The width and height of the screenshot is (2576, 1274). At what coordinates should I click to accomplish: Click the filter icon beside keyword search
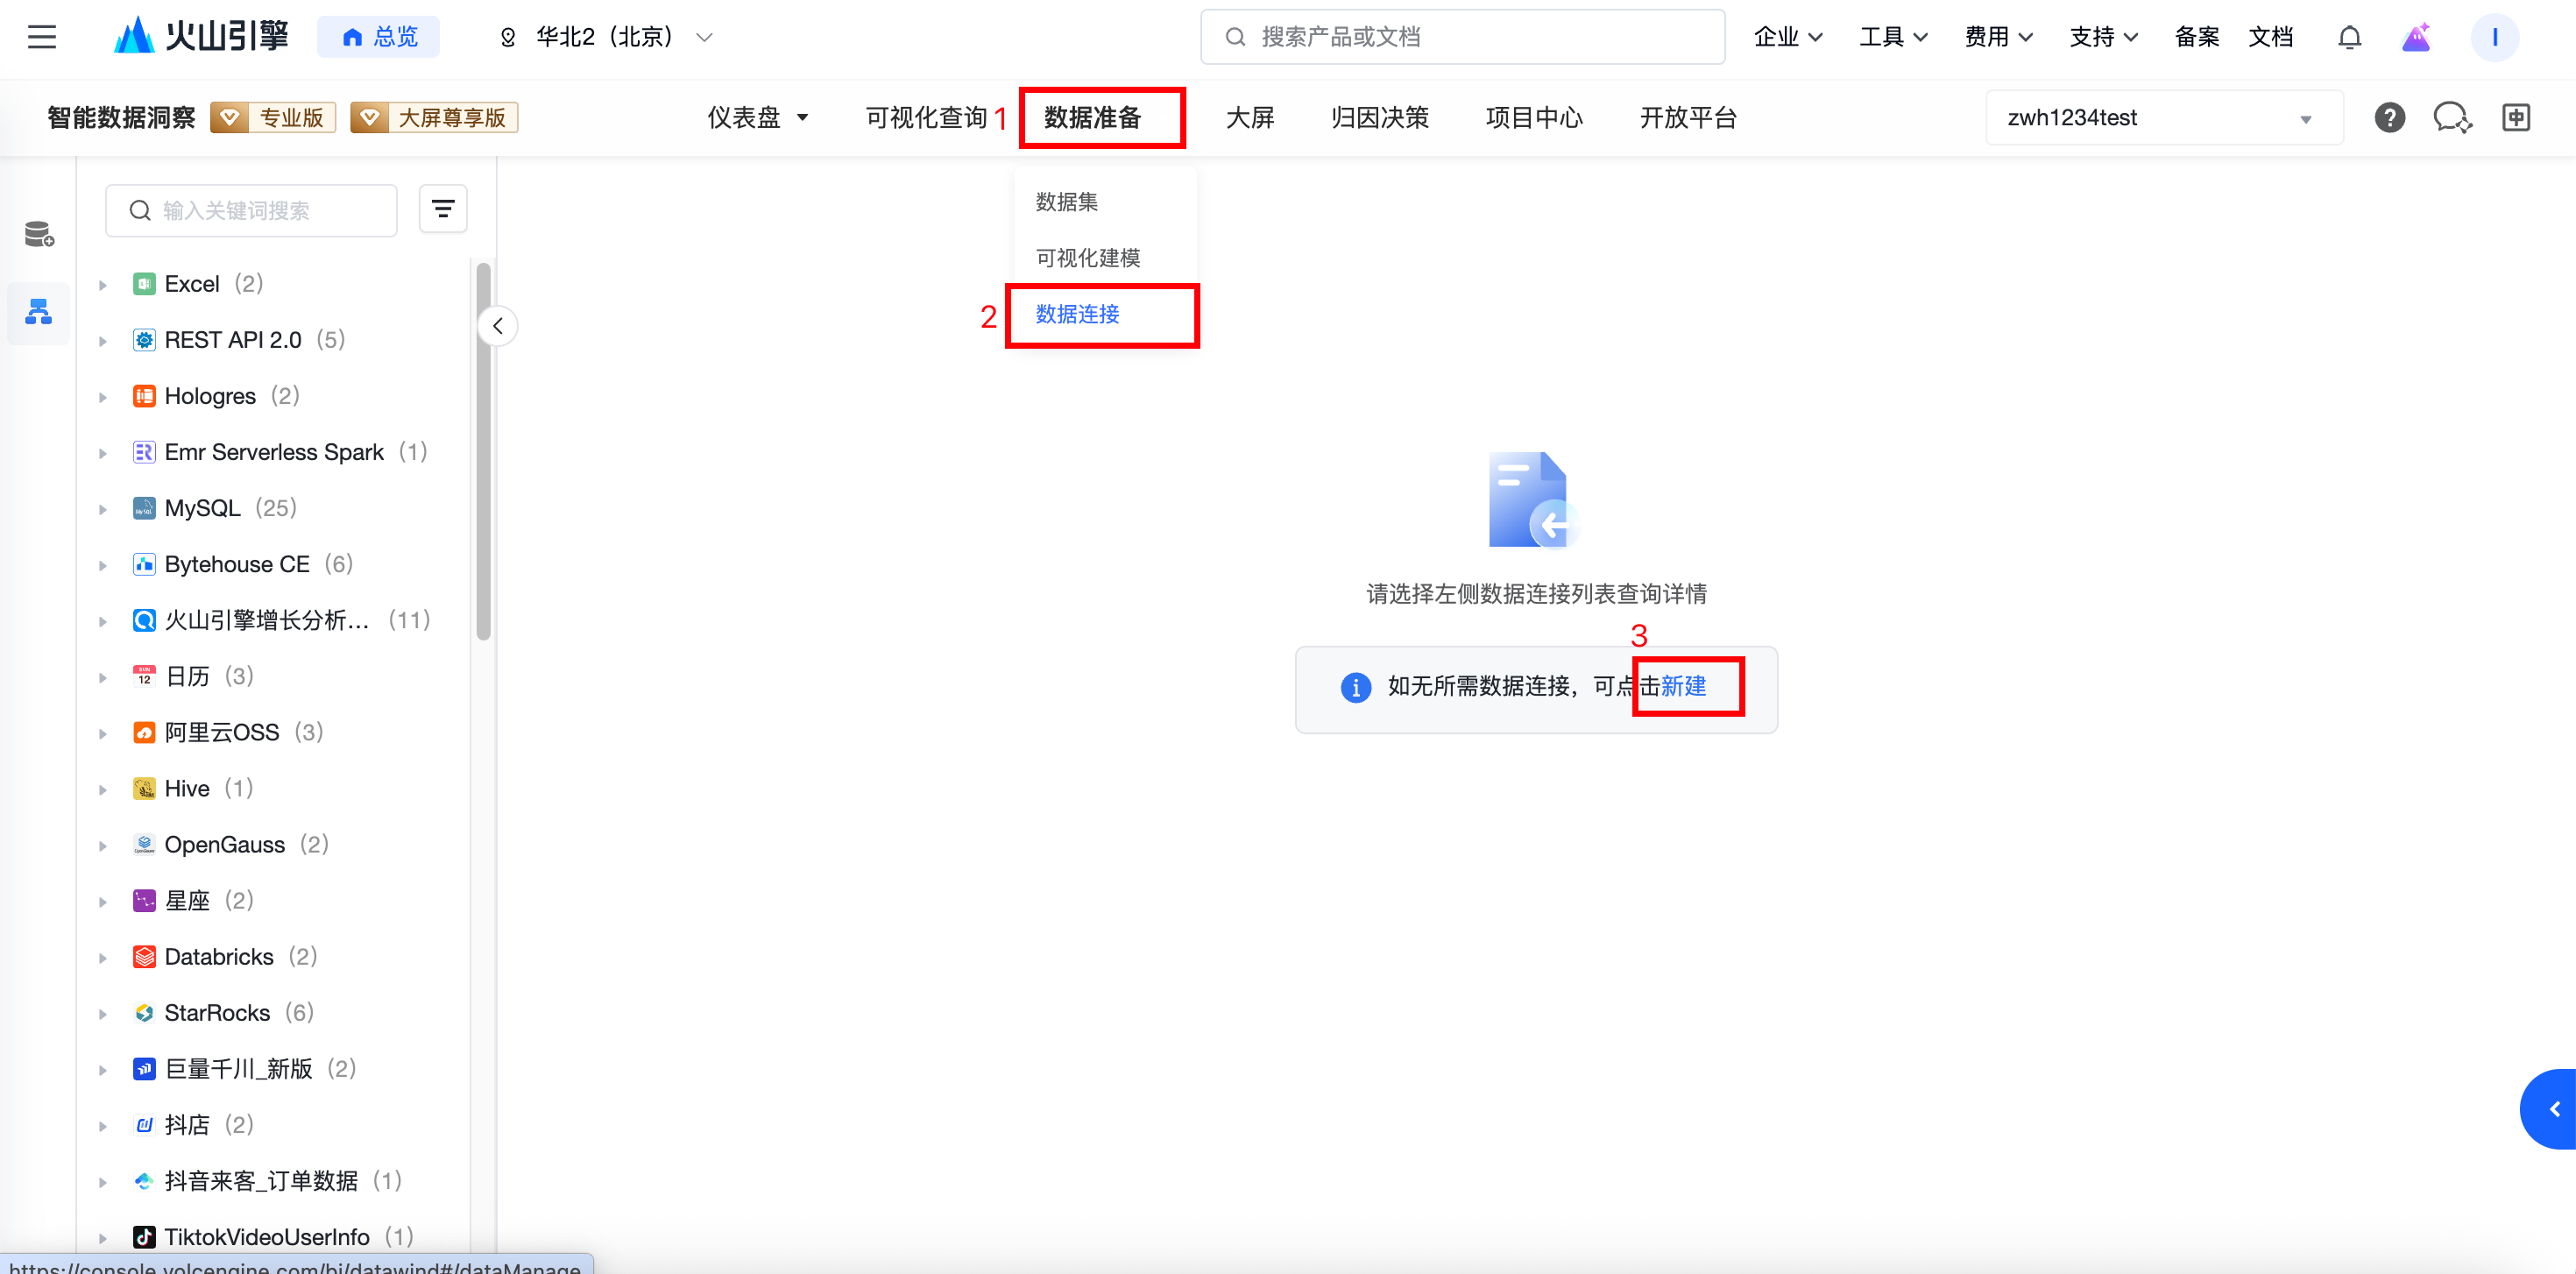point(443,209)
